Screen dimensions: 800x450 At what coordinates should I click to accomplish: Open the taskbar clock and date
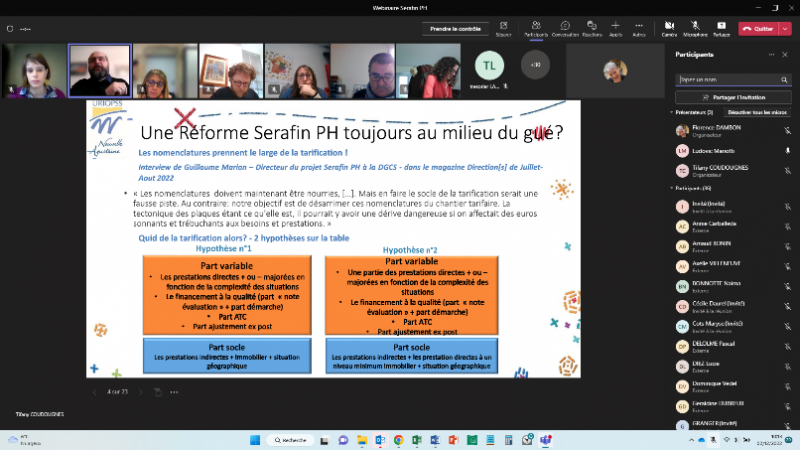click(x=769, y=440)
